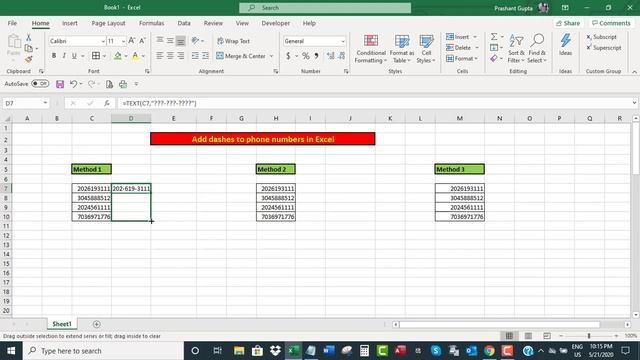Switch to Page Break Preview in status bar

[547, 336]
